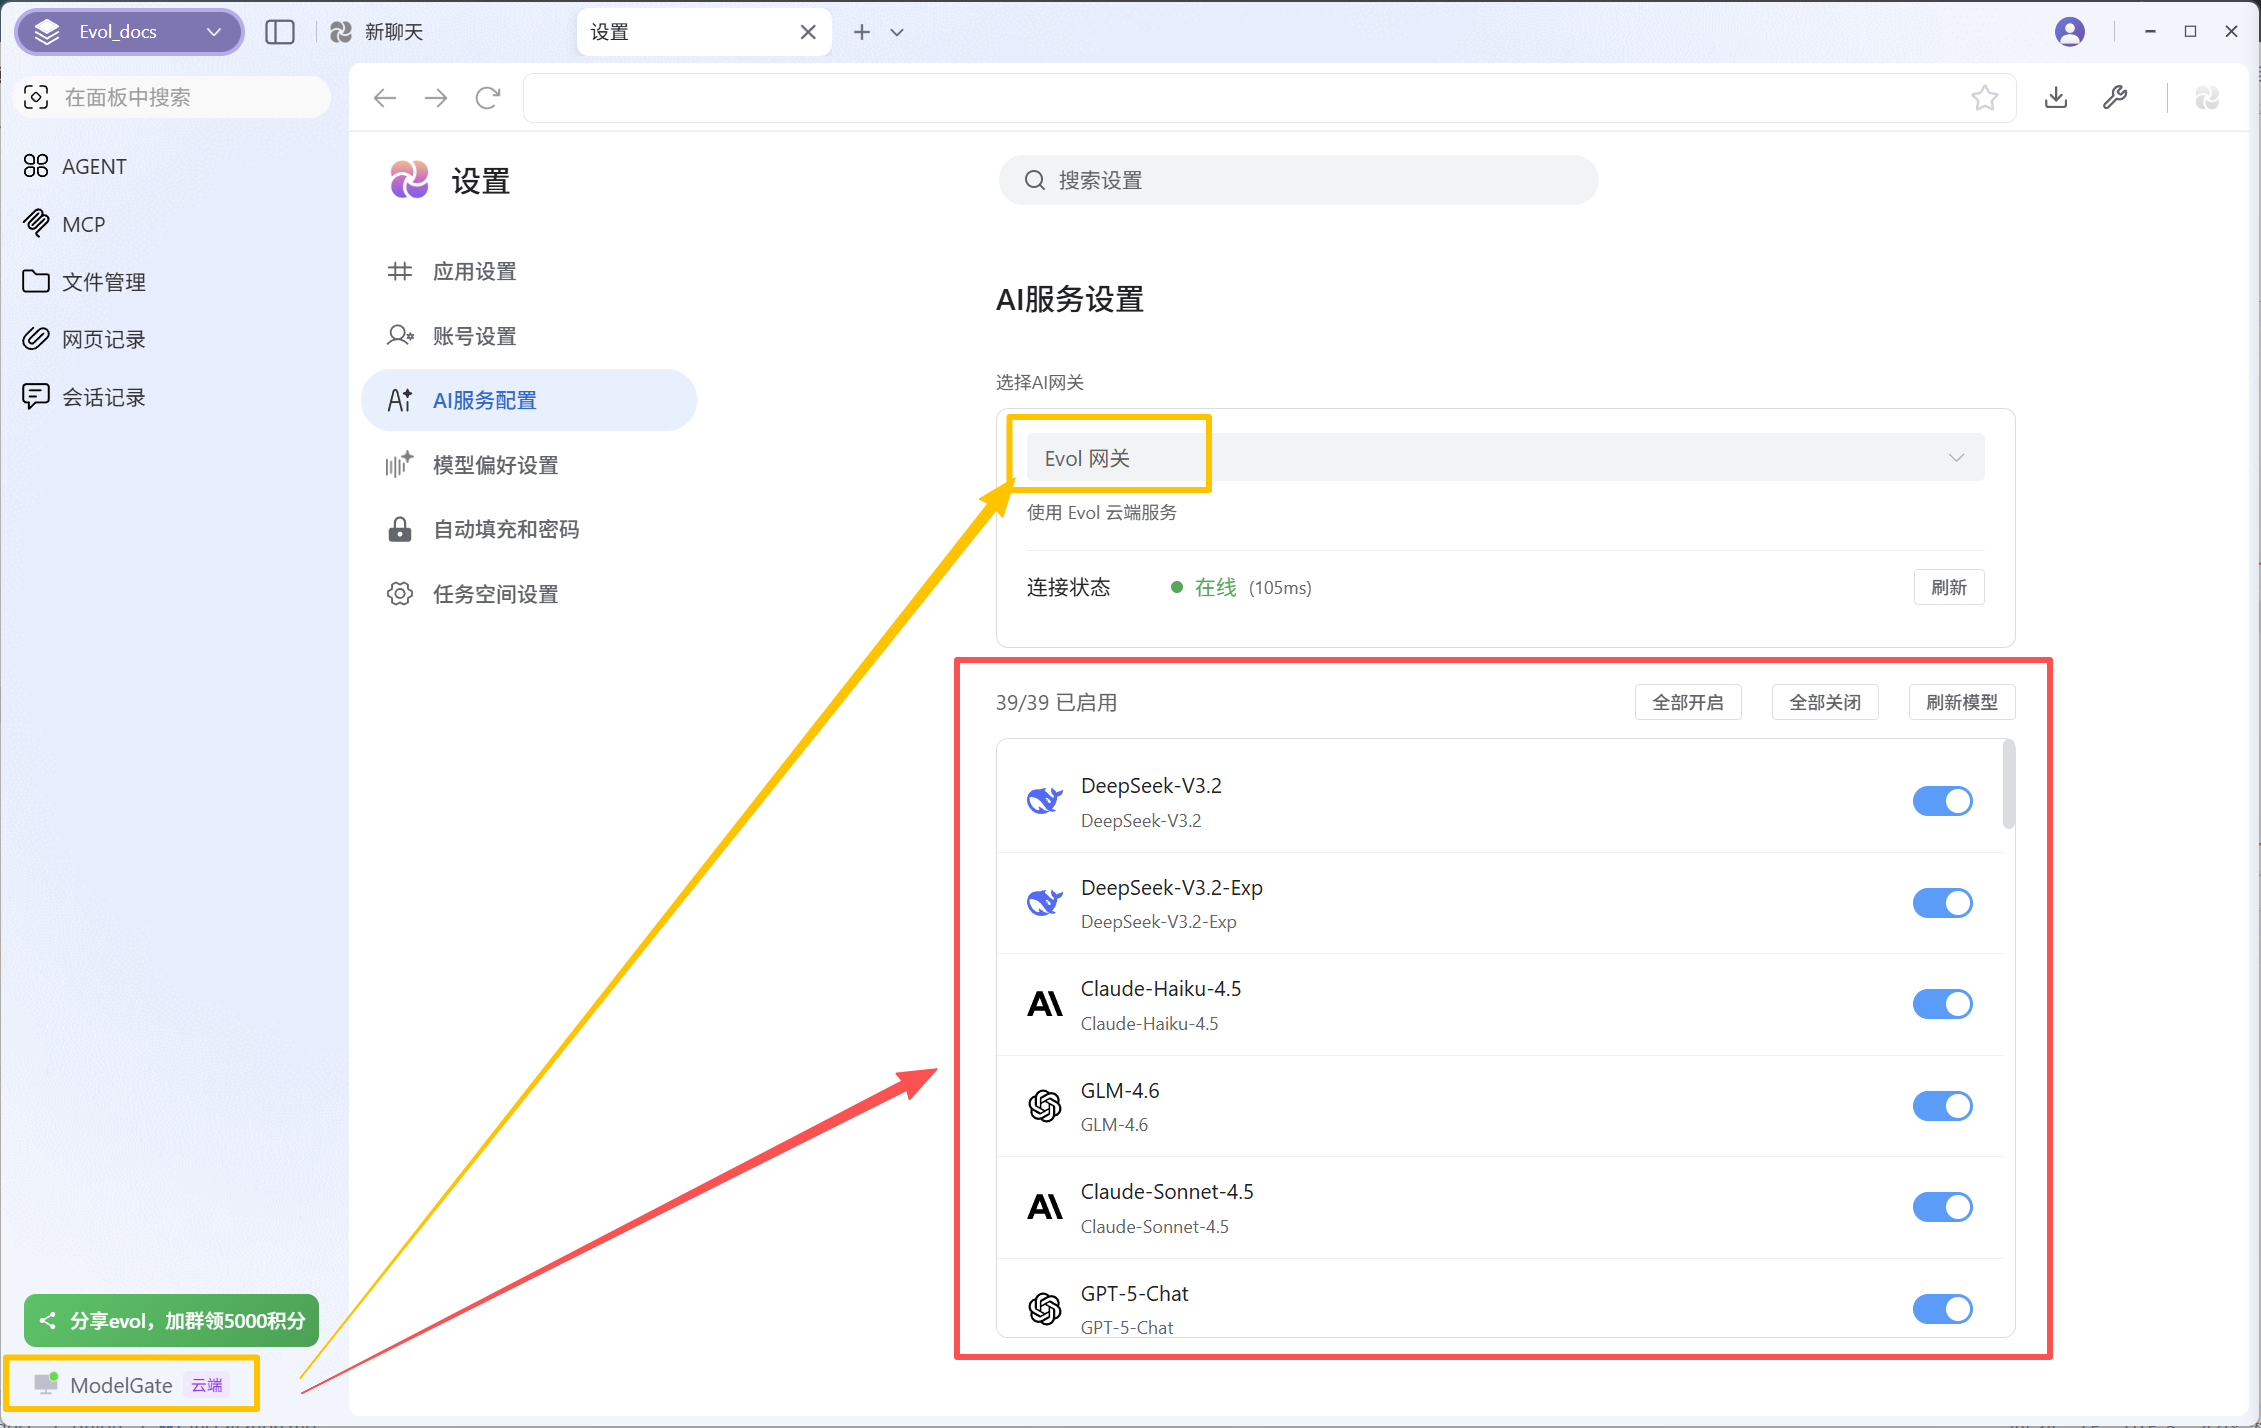Open the downloads icon in toolbar
Screen dimensions: 2261x1428
2056,98
